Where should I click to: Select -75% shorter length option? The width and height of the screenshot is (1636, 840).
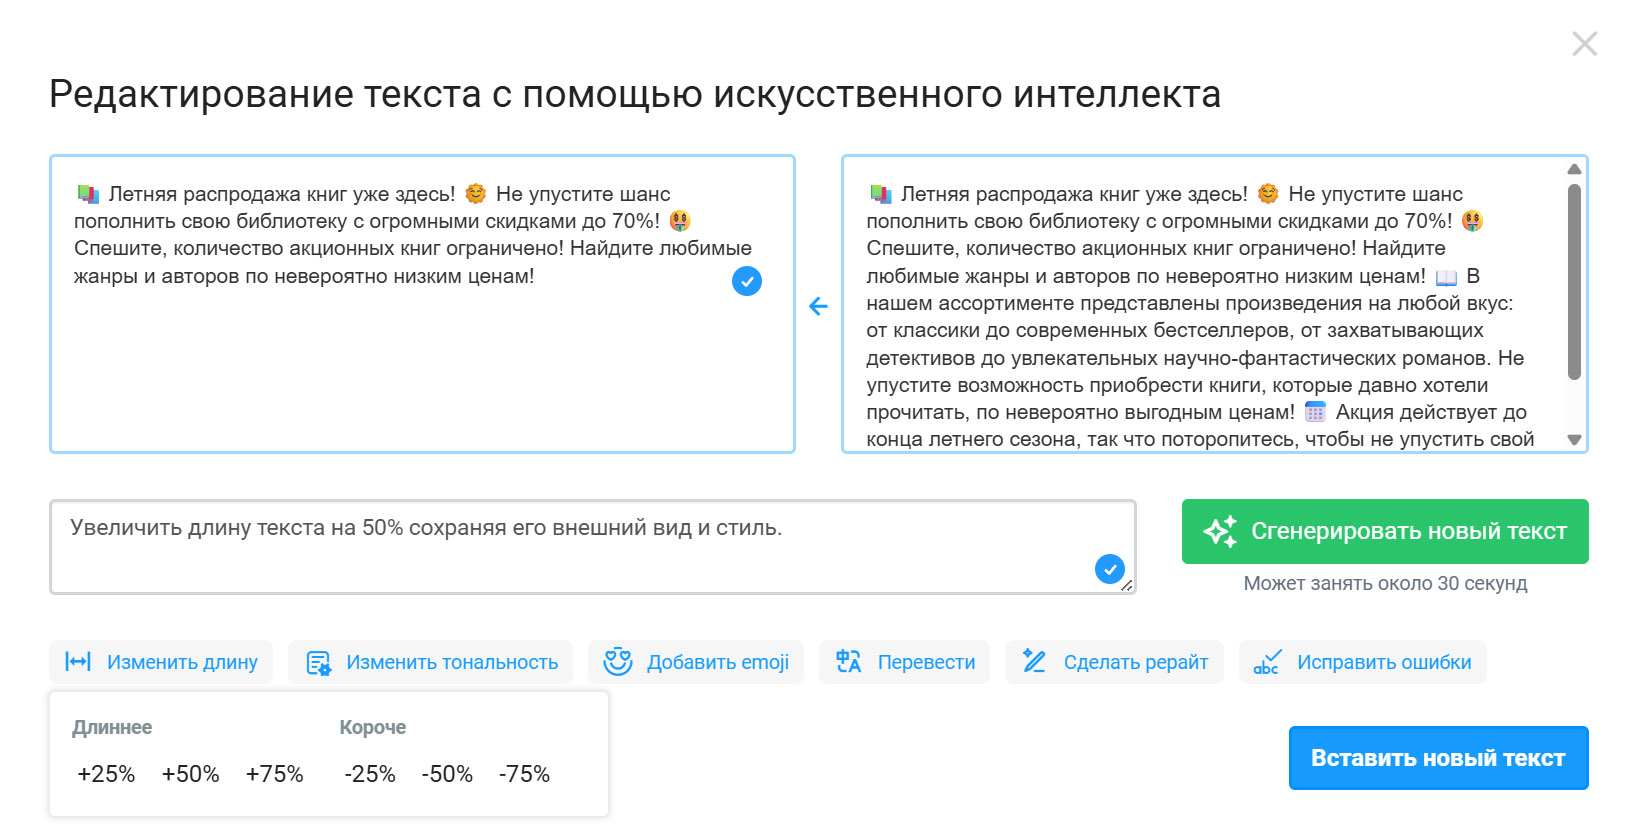[x=524, y=774]
